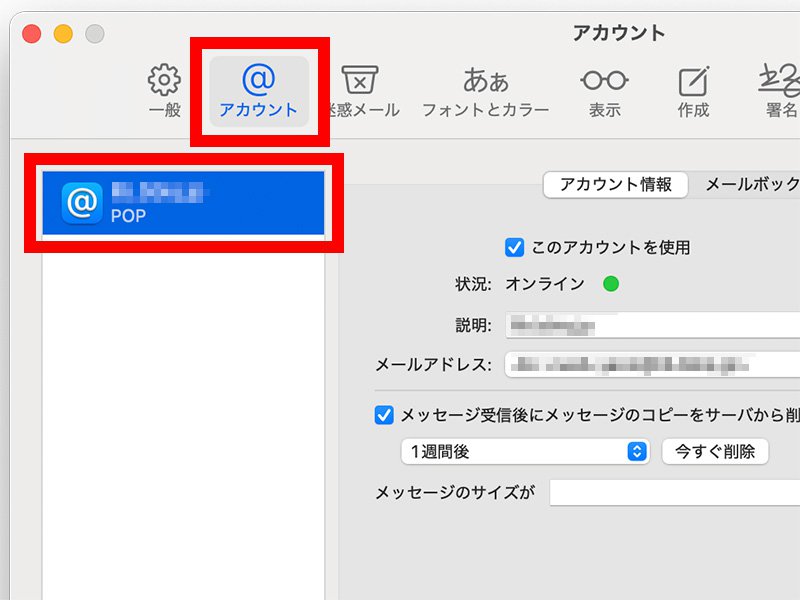
Task: Switch to アカウント情報 tab
Action: (616, 184)
